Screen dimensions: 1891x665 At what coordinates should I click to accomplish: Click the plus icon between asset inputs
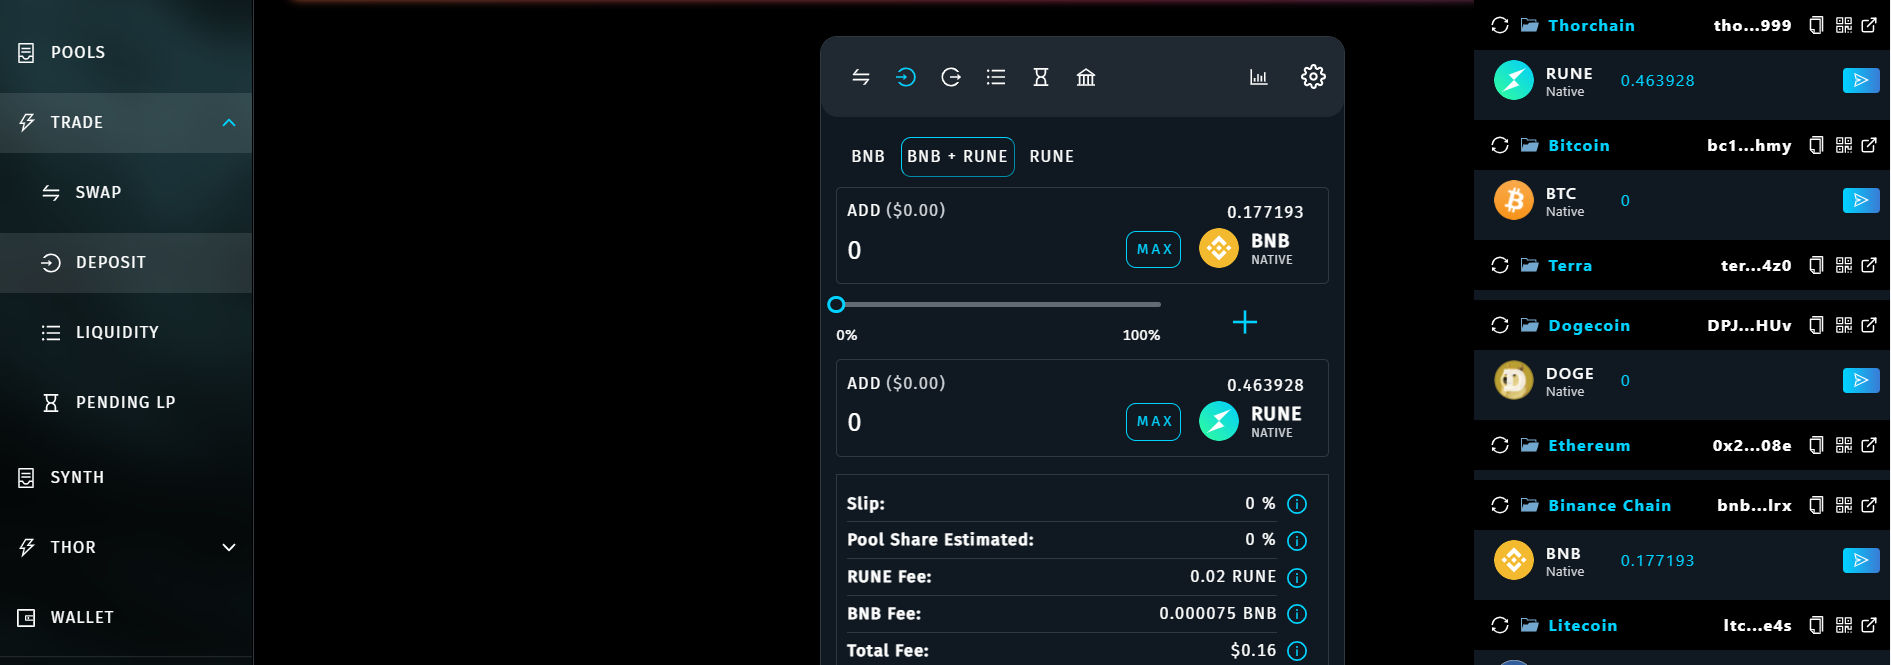click(1245, 322)
